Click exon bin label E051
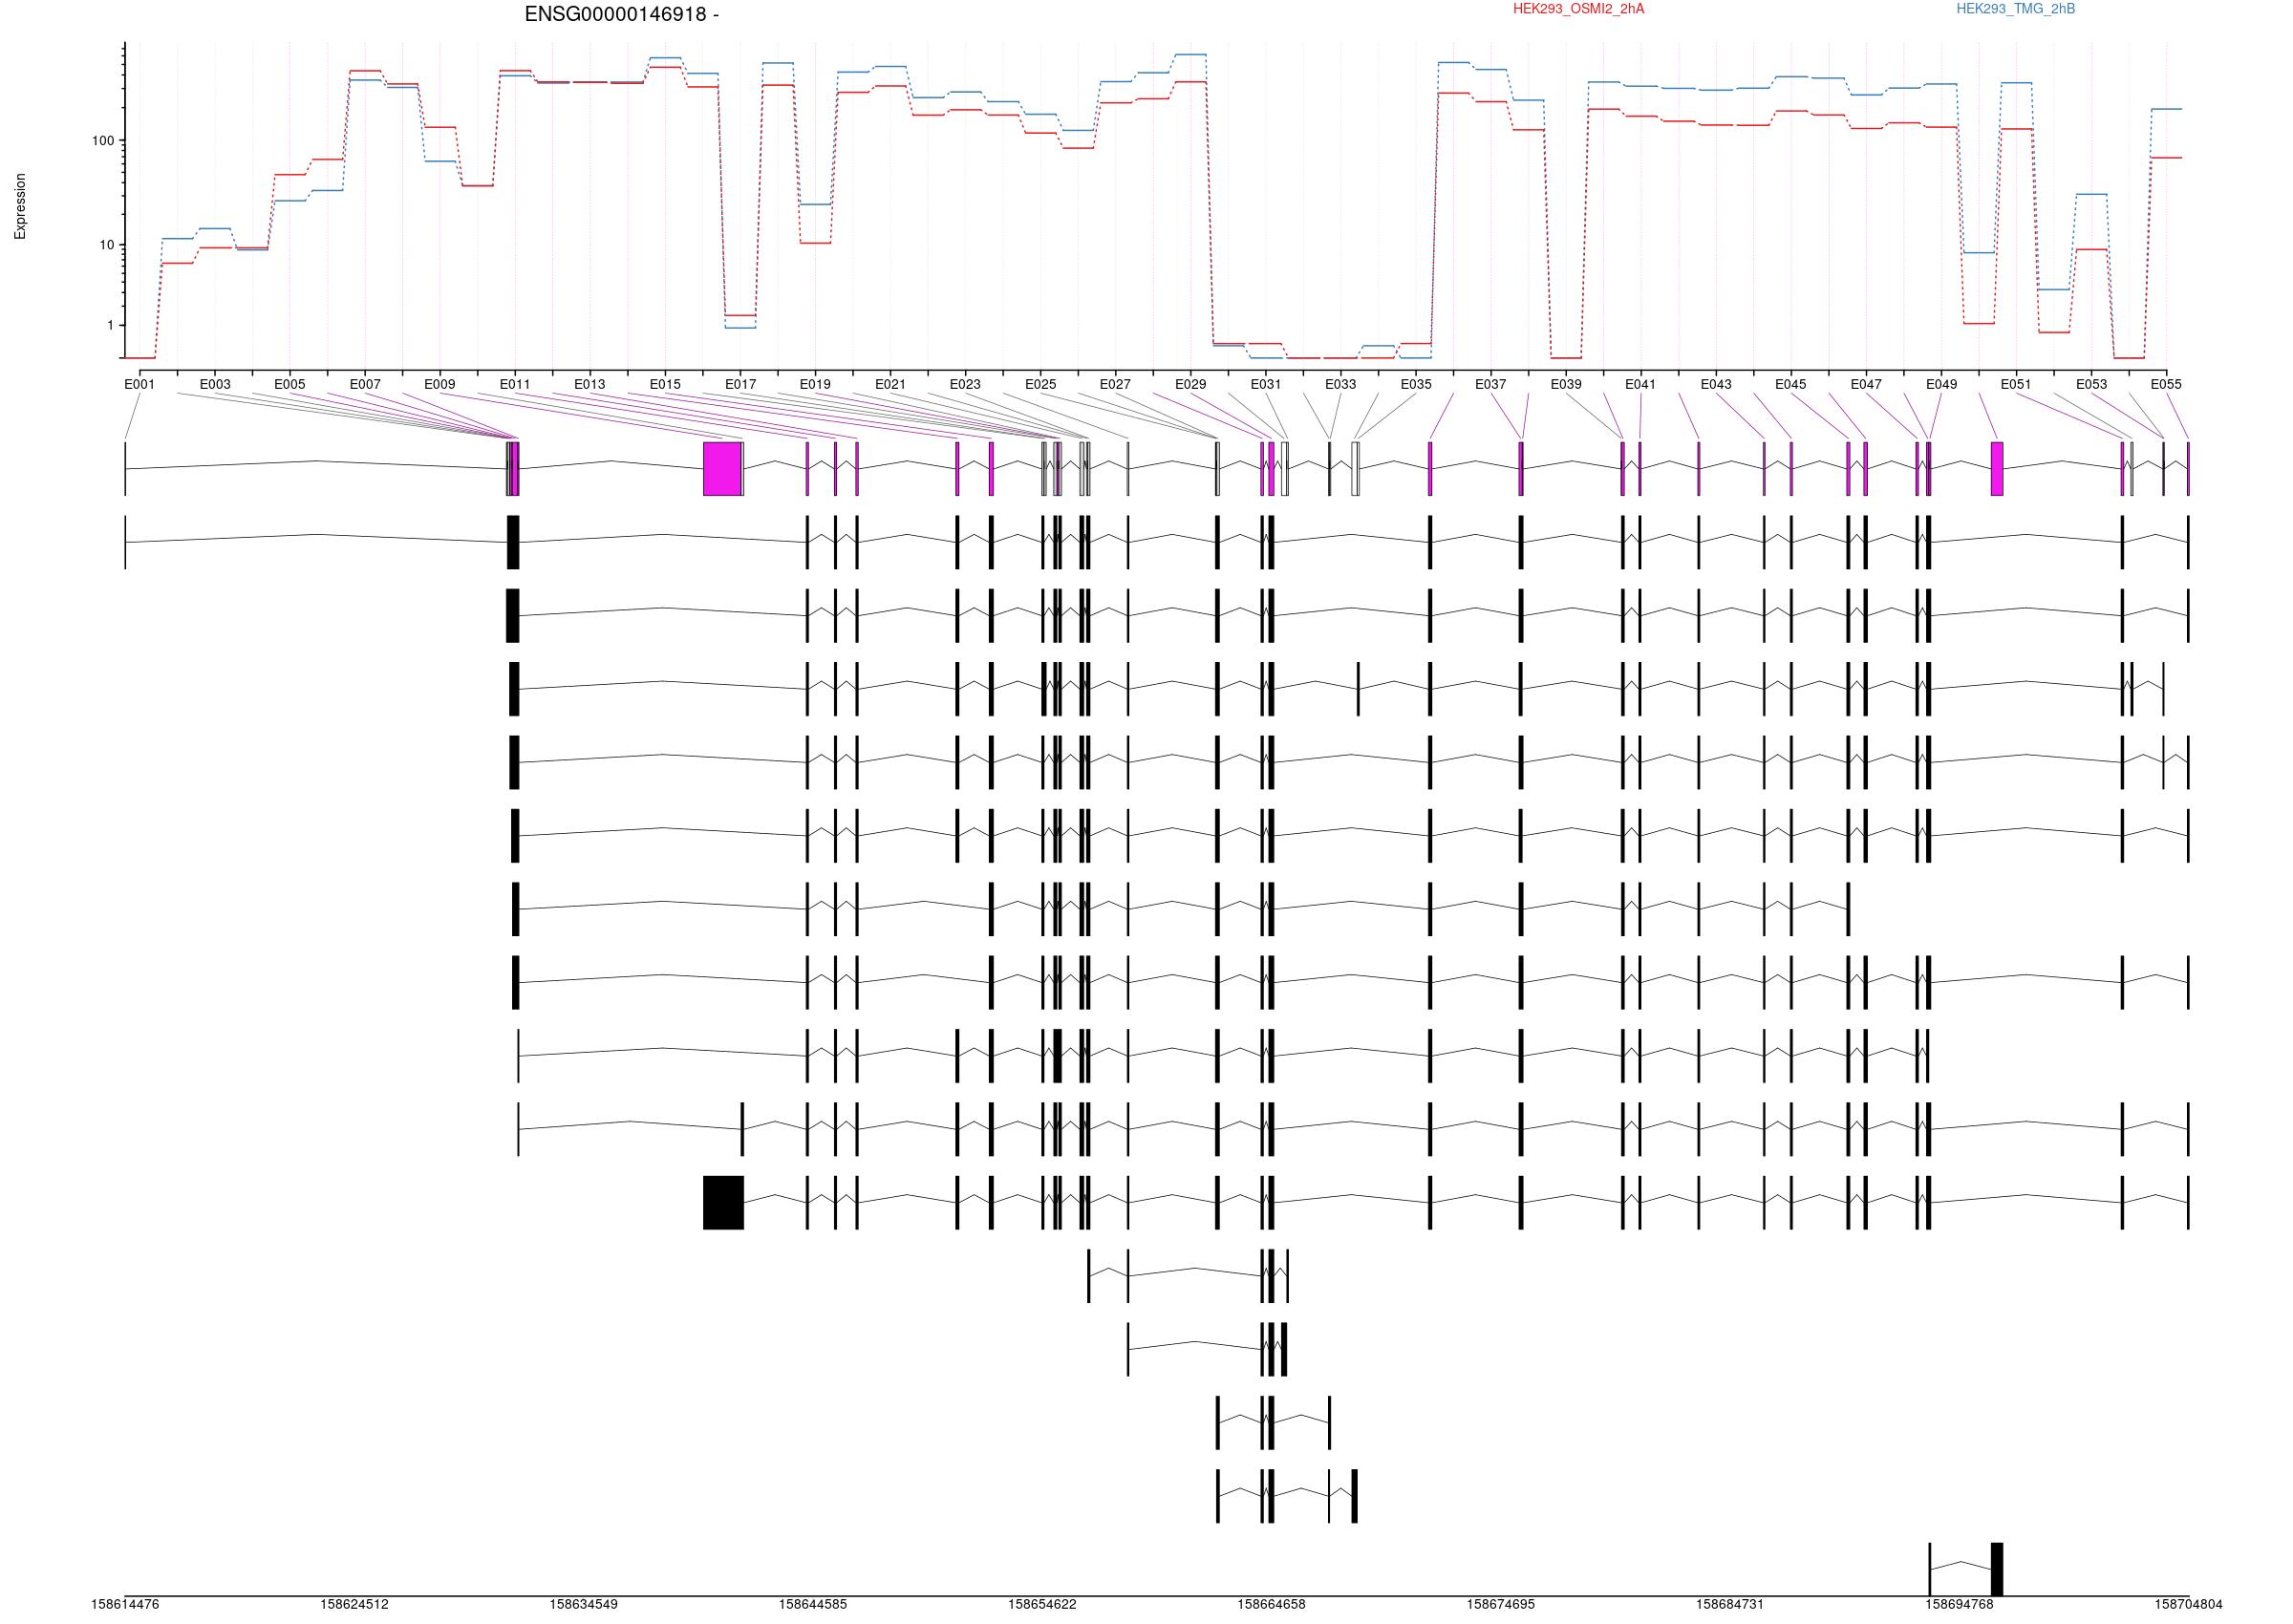The image size is (2293, 1624). click(x=2016, y=384)
